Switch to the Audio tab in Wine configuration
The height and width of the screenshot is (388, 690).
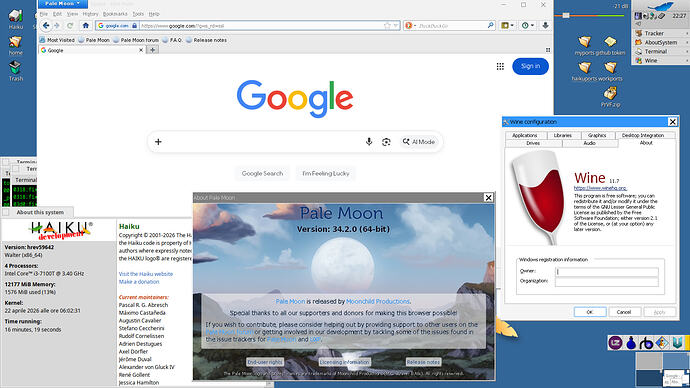point(589,143)
